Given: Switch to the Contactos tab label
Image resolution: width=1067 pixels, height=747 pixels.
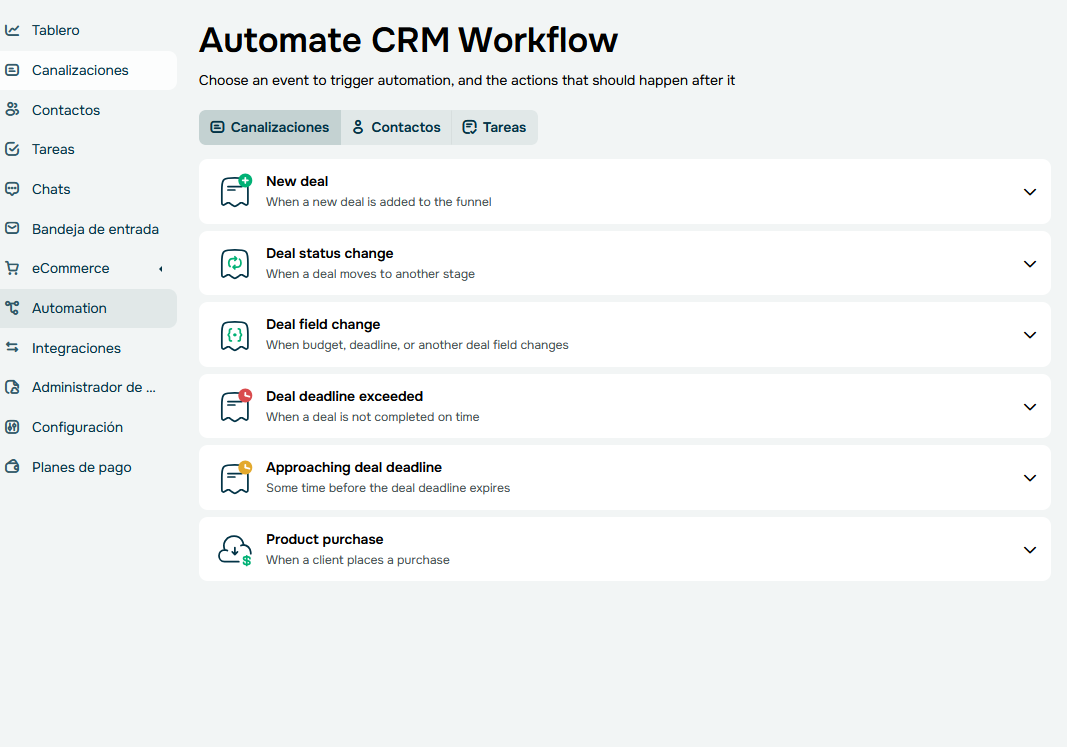Looking at the screenshot, I should tap(406, 127).
